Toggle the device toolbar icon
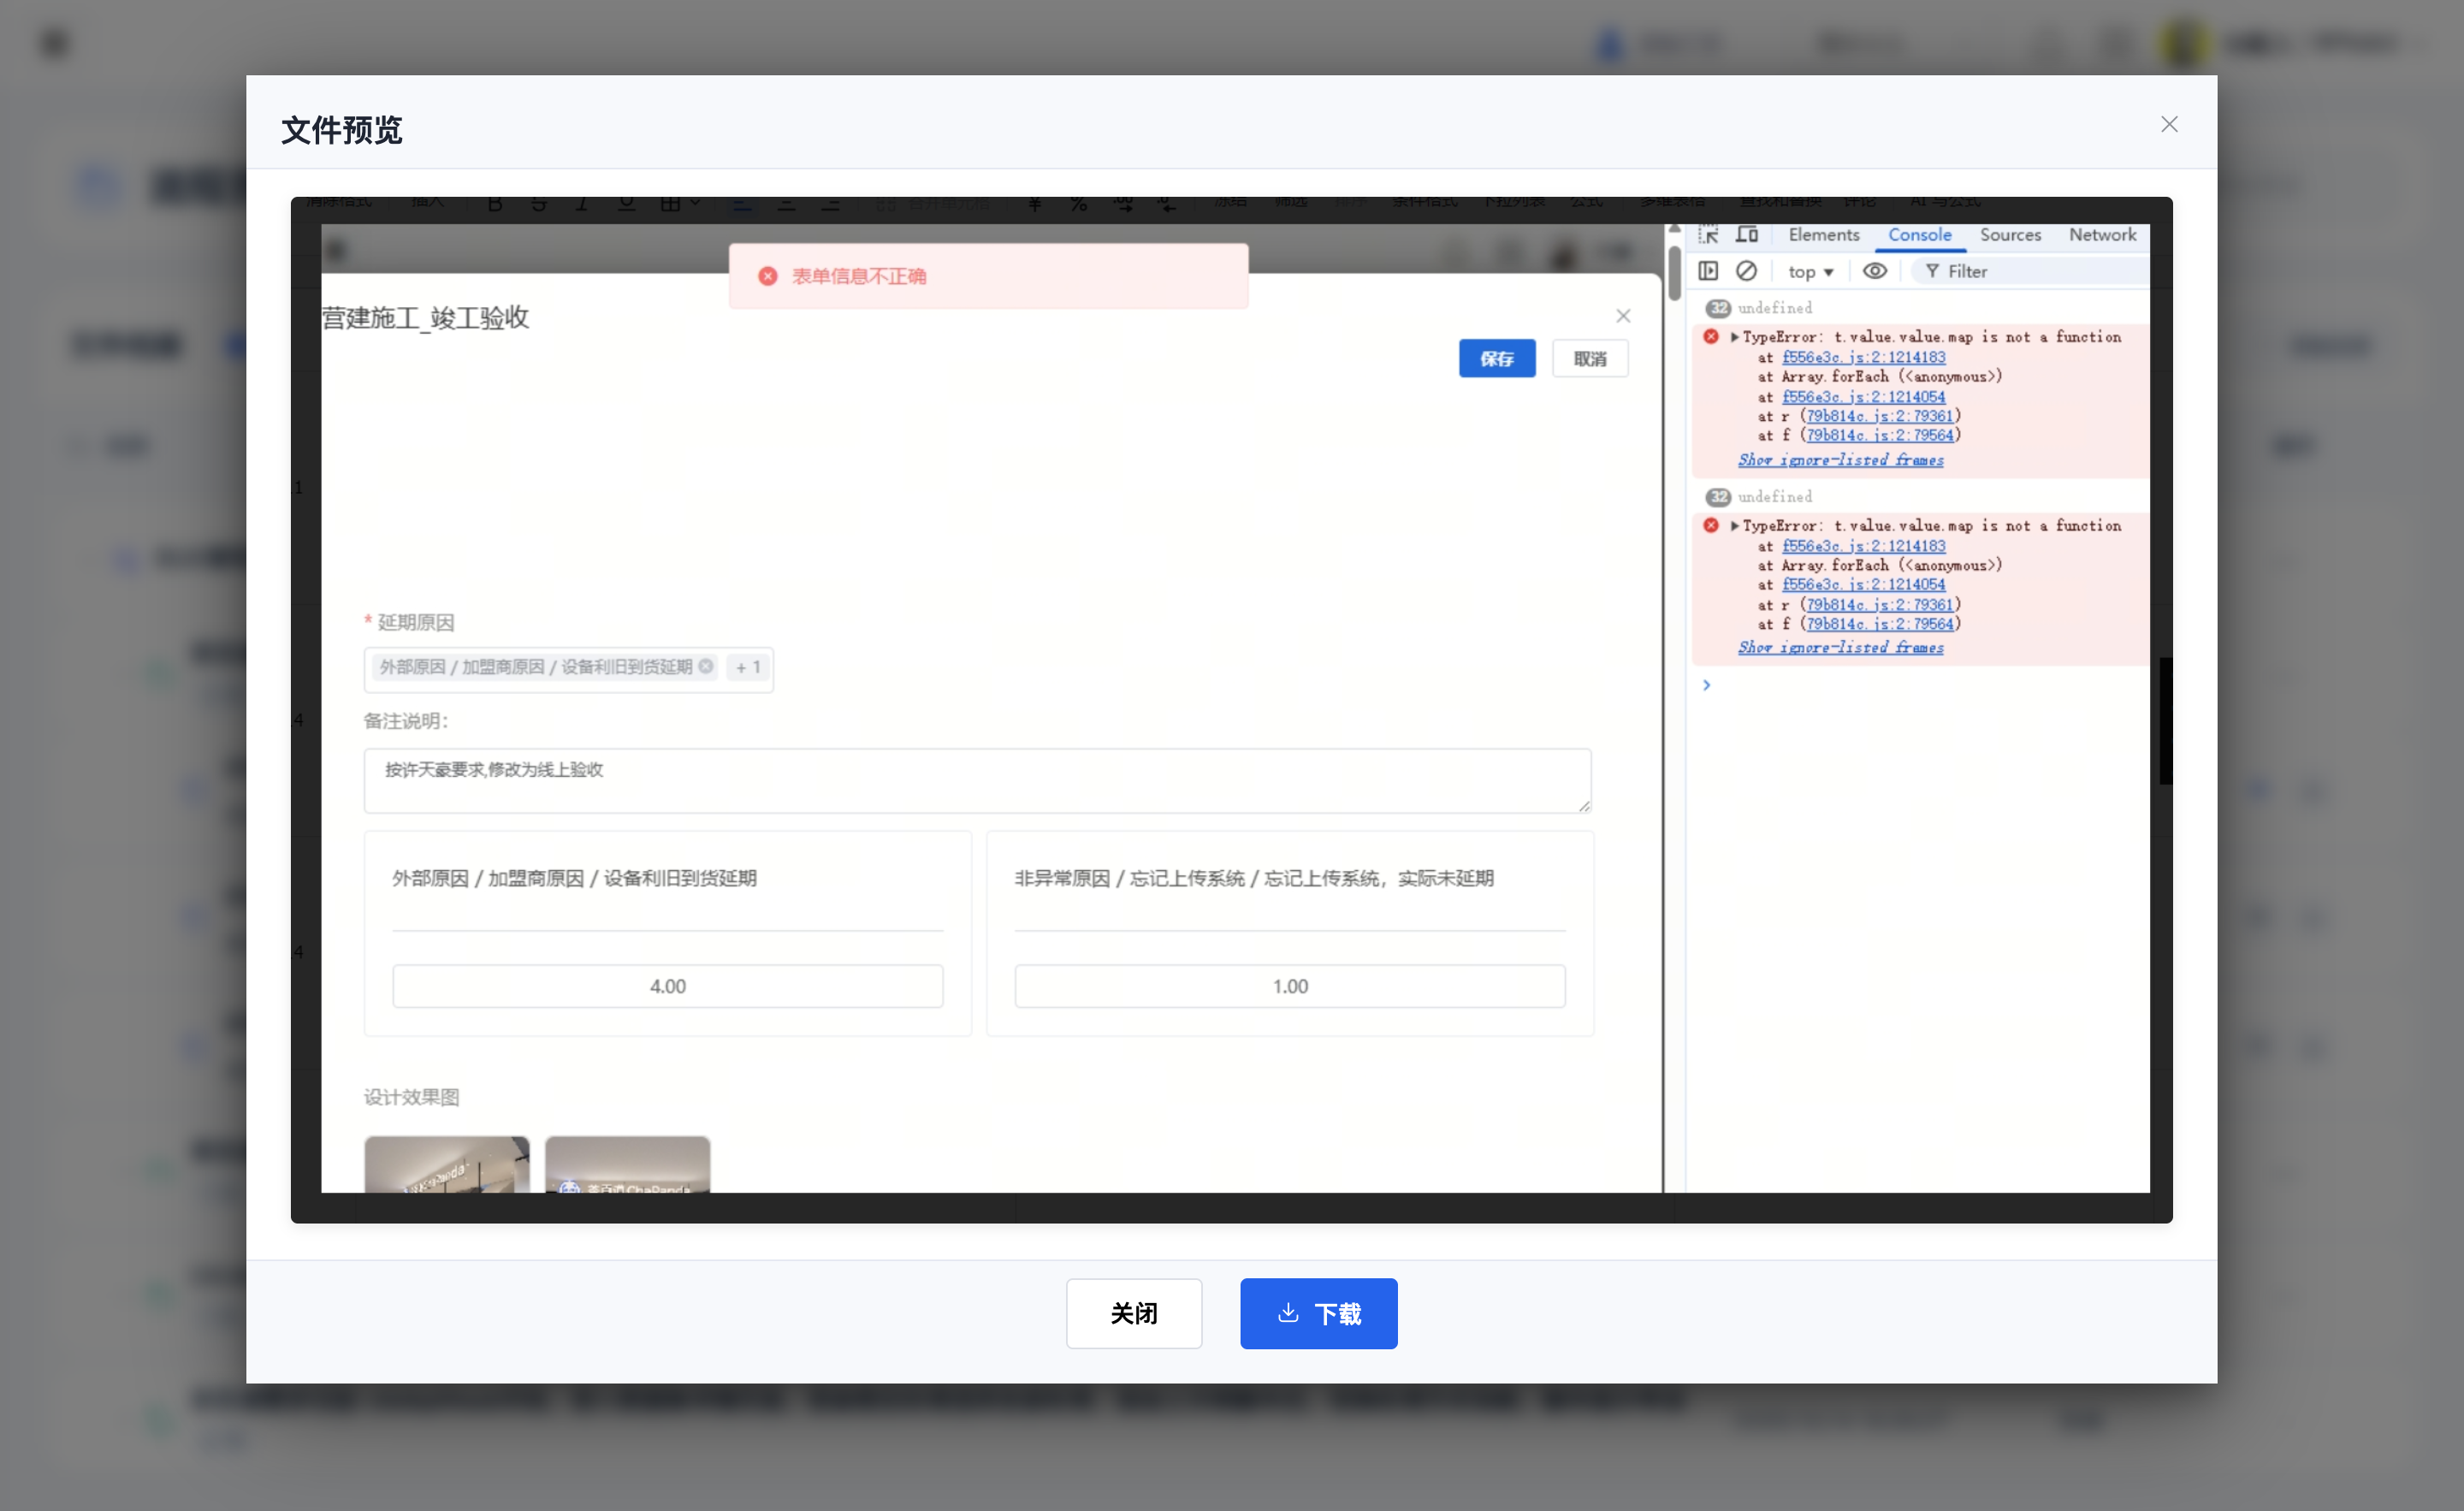2464x1511 pixels. tap(1746, 234)
